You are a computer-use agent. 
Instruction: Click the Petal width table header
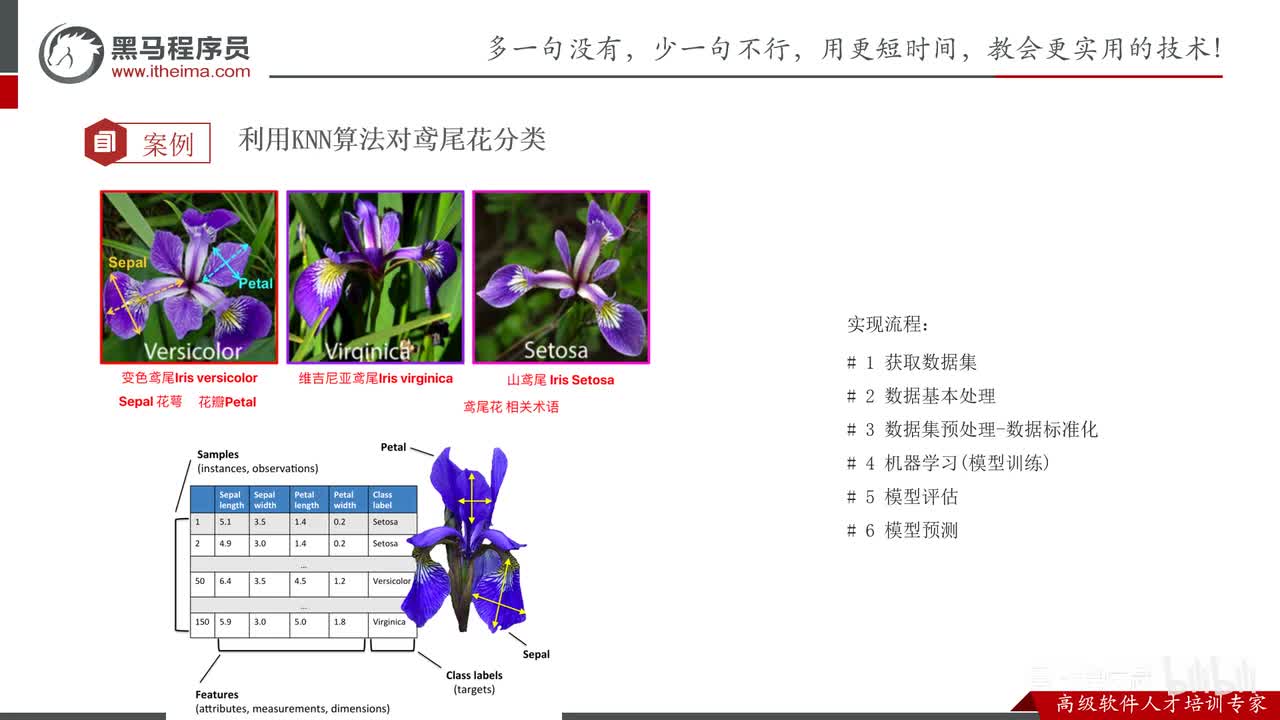tap(348, 500)
